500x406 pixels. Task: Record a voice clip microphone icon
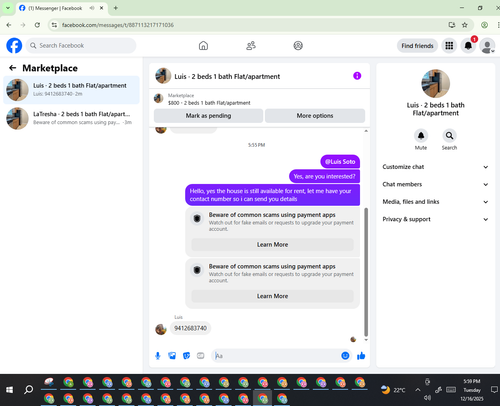click(x=158, y=356)
